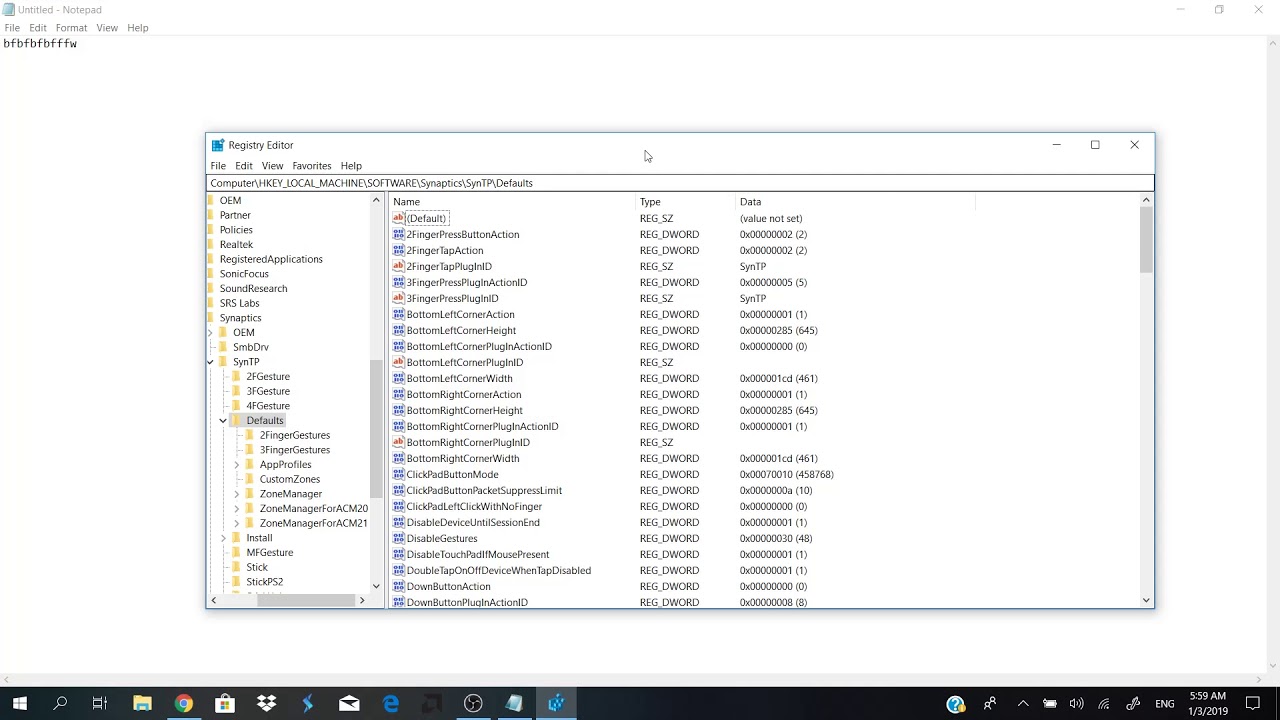Click the Notepad text containing bfbfbfbfffw

pyautogui.click(x=40, y=44)
